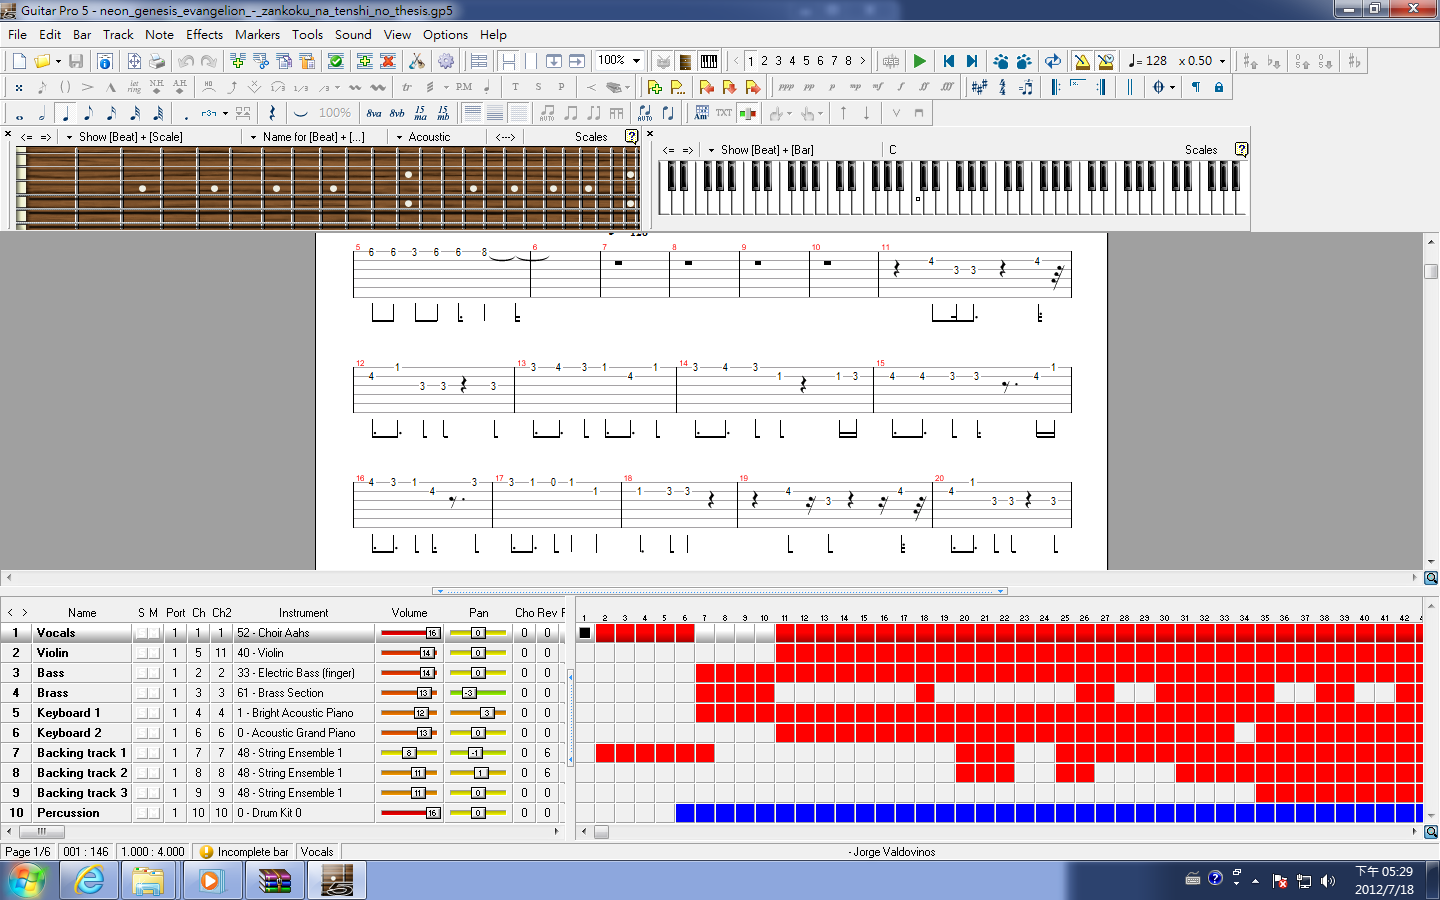
Task: Click the keyboard panel Scales button
Action: (1201, 150)
